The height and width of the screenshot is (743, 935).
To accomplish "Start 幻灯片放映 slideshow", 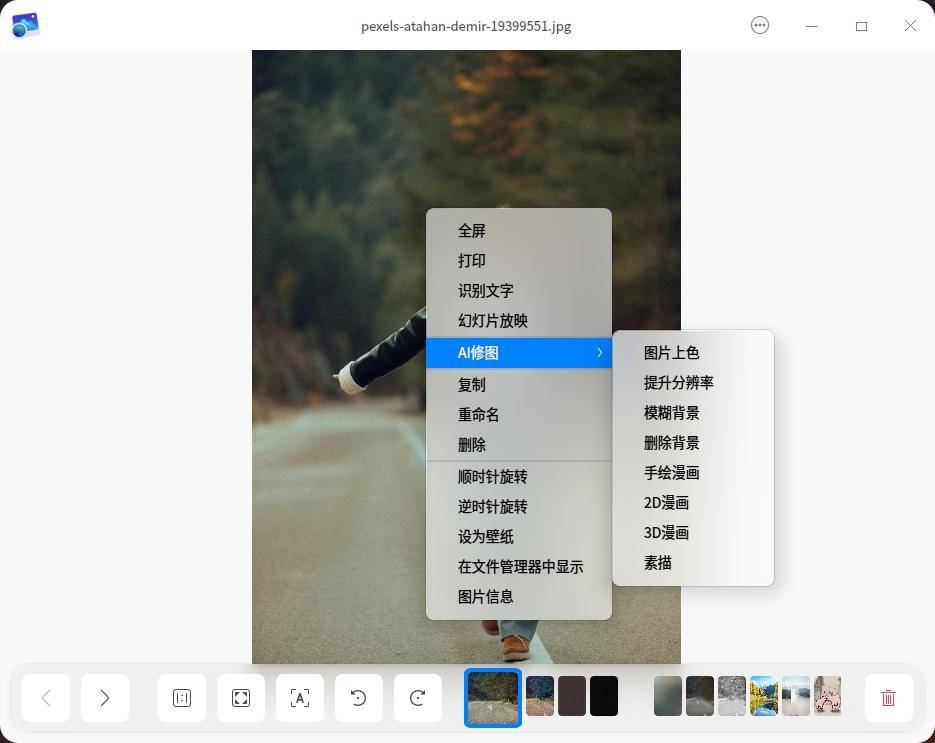I will click(492, 320).
